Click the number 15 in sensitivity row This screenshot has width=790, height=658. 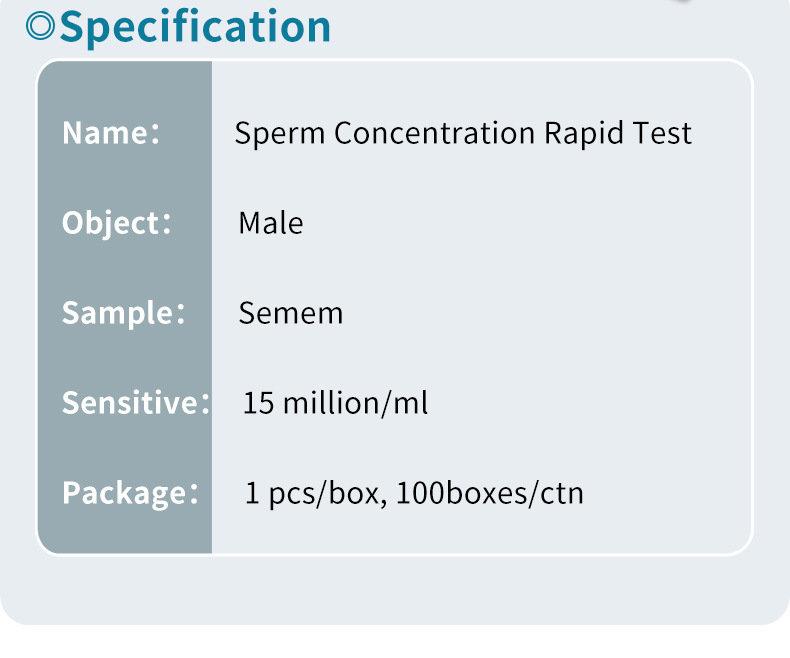(x=258, y=403)
